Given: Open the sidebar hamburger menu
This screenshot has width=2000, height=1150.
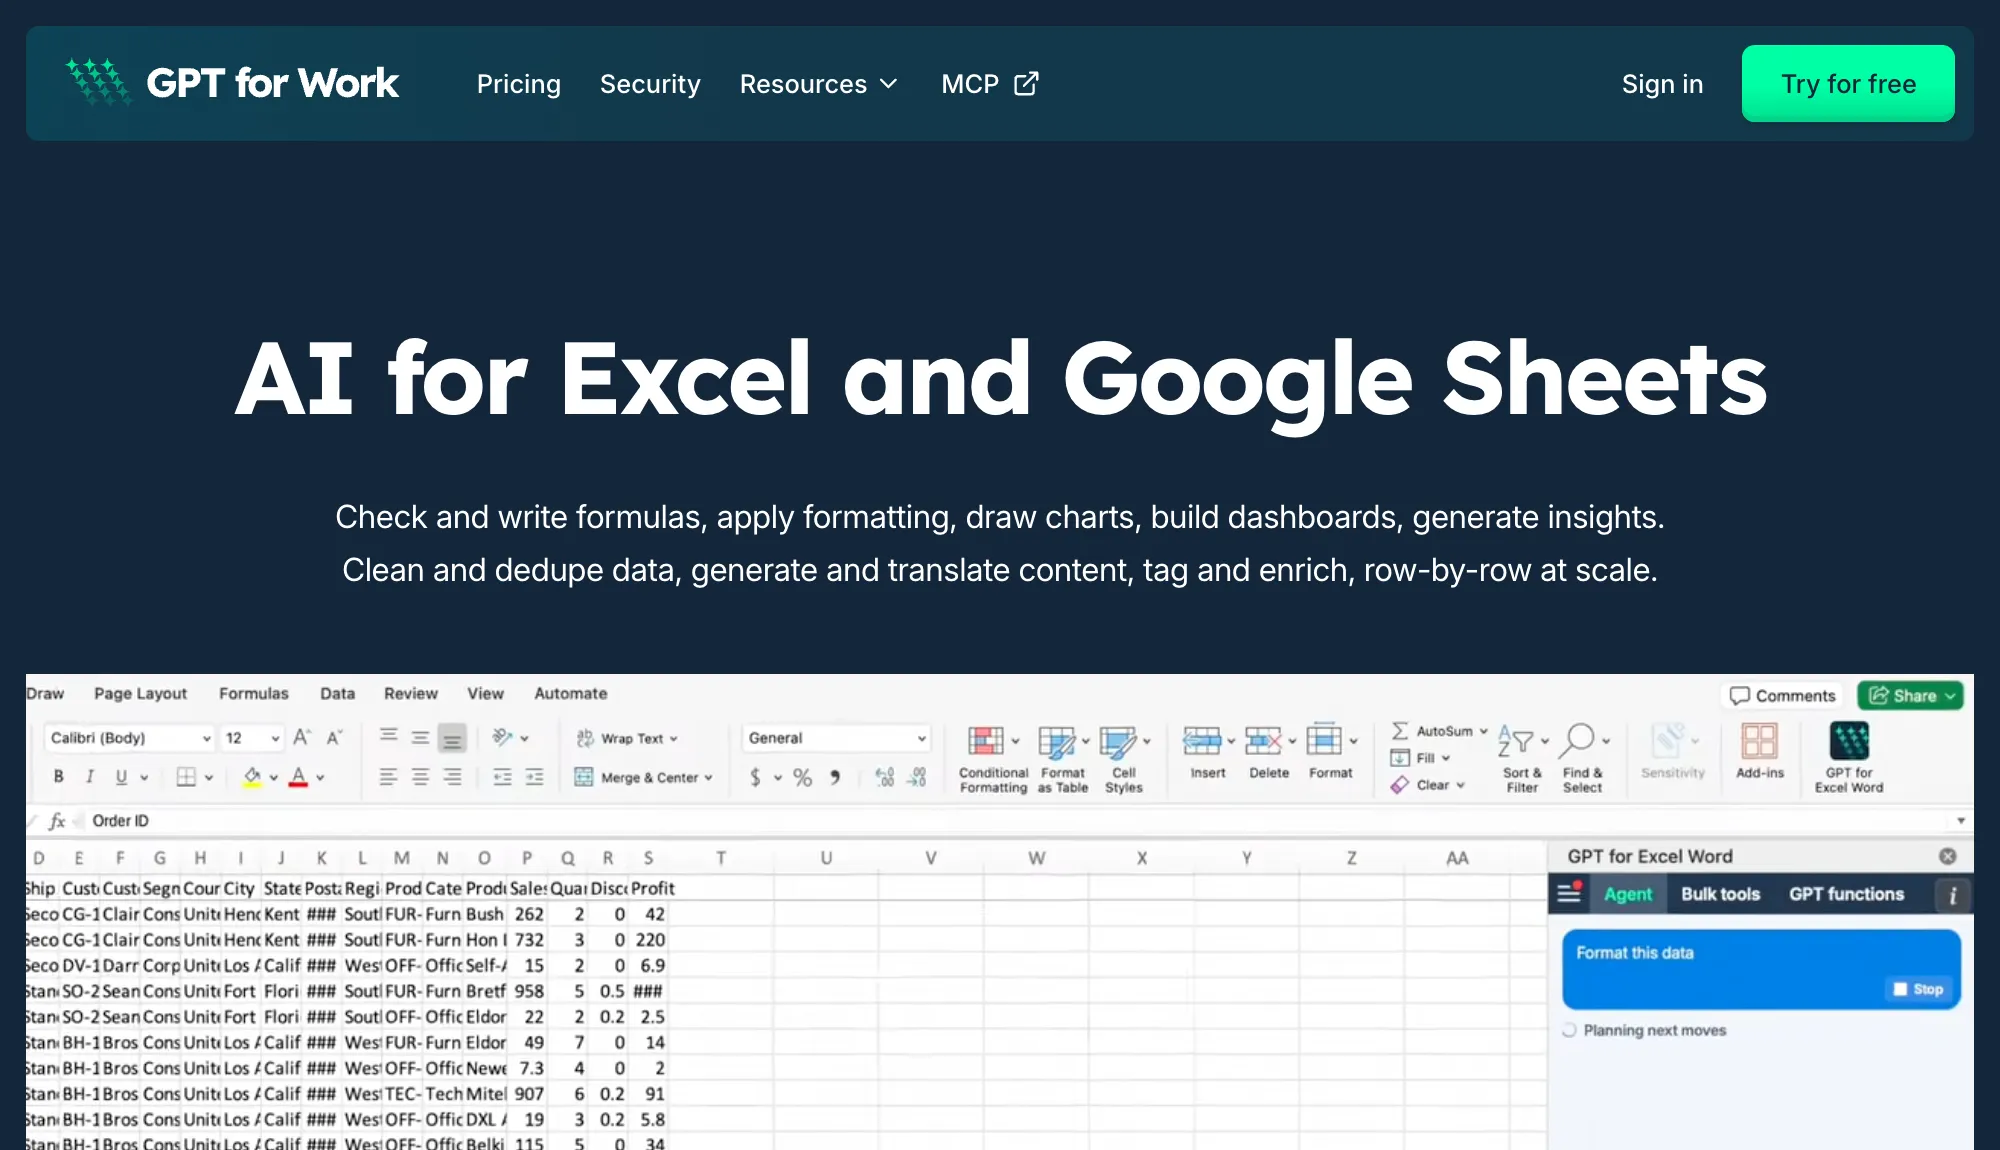Looking at the screenshot, I should pos(1569,893).
